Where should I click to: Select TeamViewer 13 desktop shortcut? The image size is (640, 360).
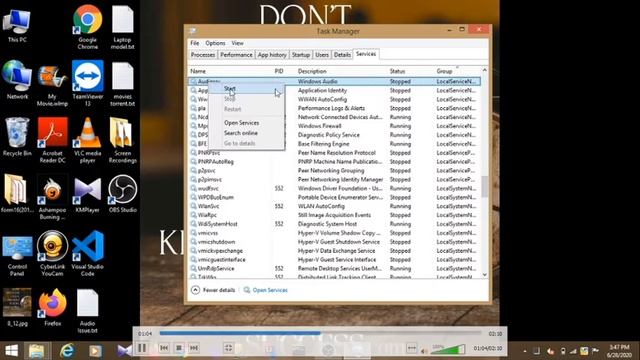pyautogui.click(x=88, y=83)
